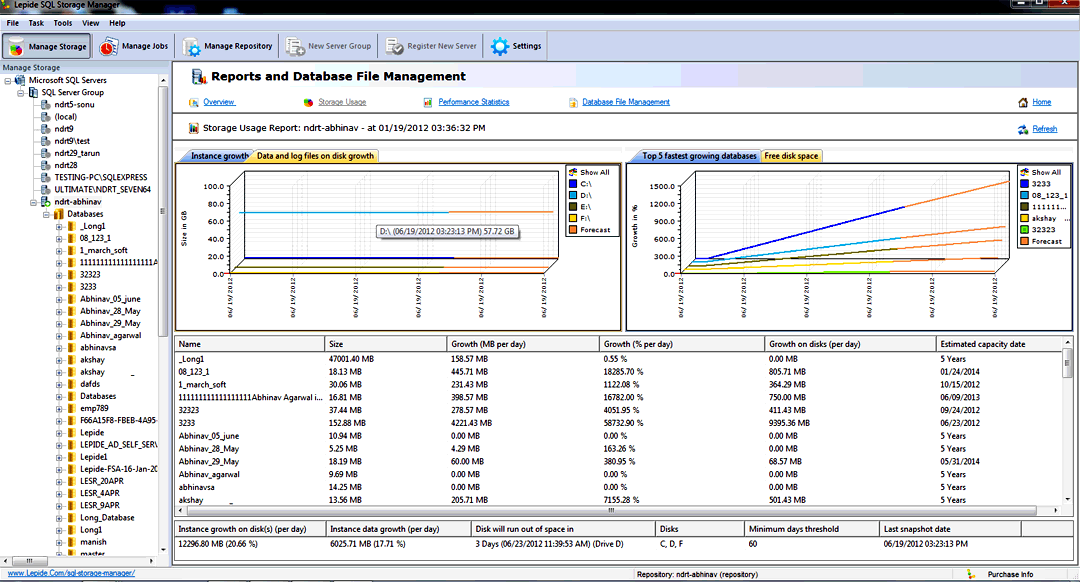This screenshot has height=582, width=1080.
Task: Open the Database File Management link
Action: tap(625, 102)
